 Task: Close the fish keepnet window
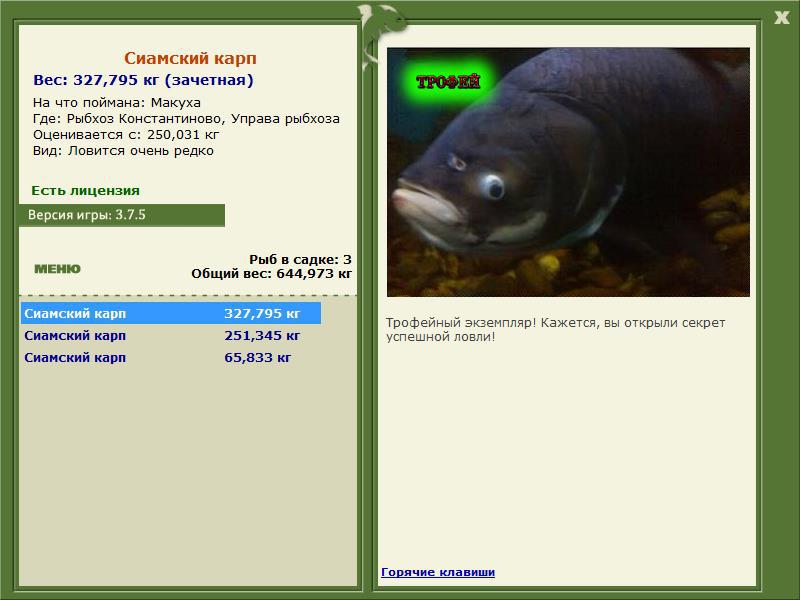(x=782, y=18)
